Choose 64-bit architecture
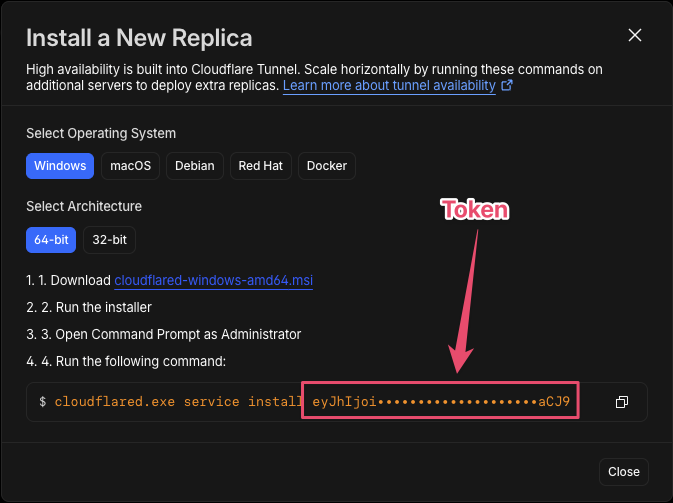The image size is (673, 503). 51,240
